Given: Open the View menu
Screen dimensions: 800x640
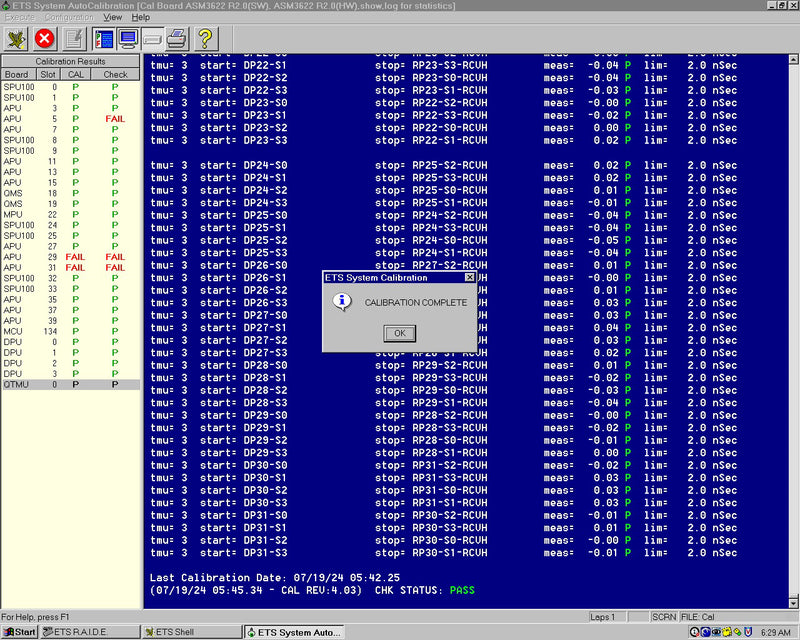Looking at the screenshot, I should tap(112, 16).
